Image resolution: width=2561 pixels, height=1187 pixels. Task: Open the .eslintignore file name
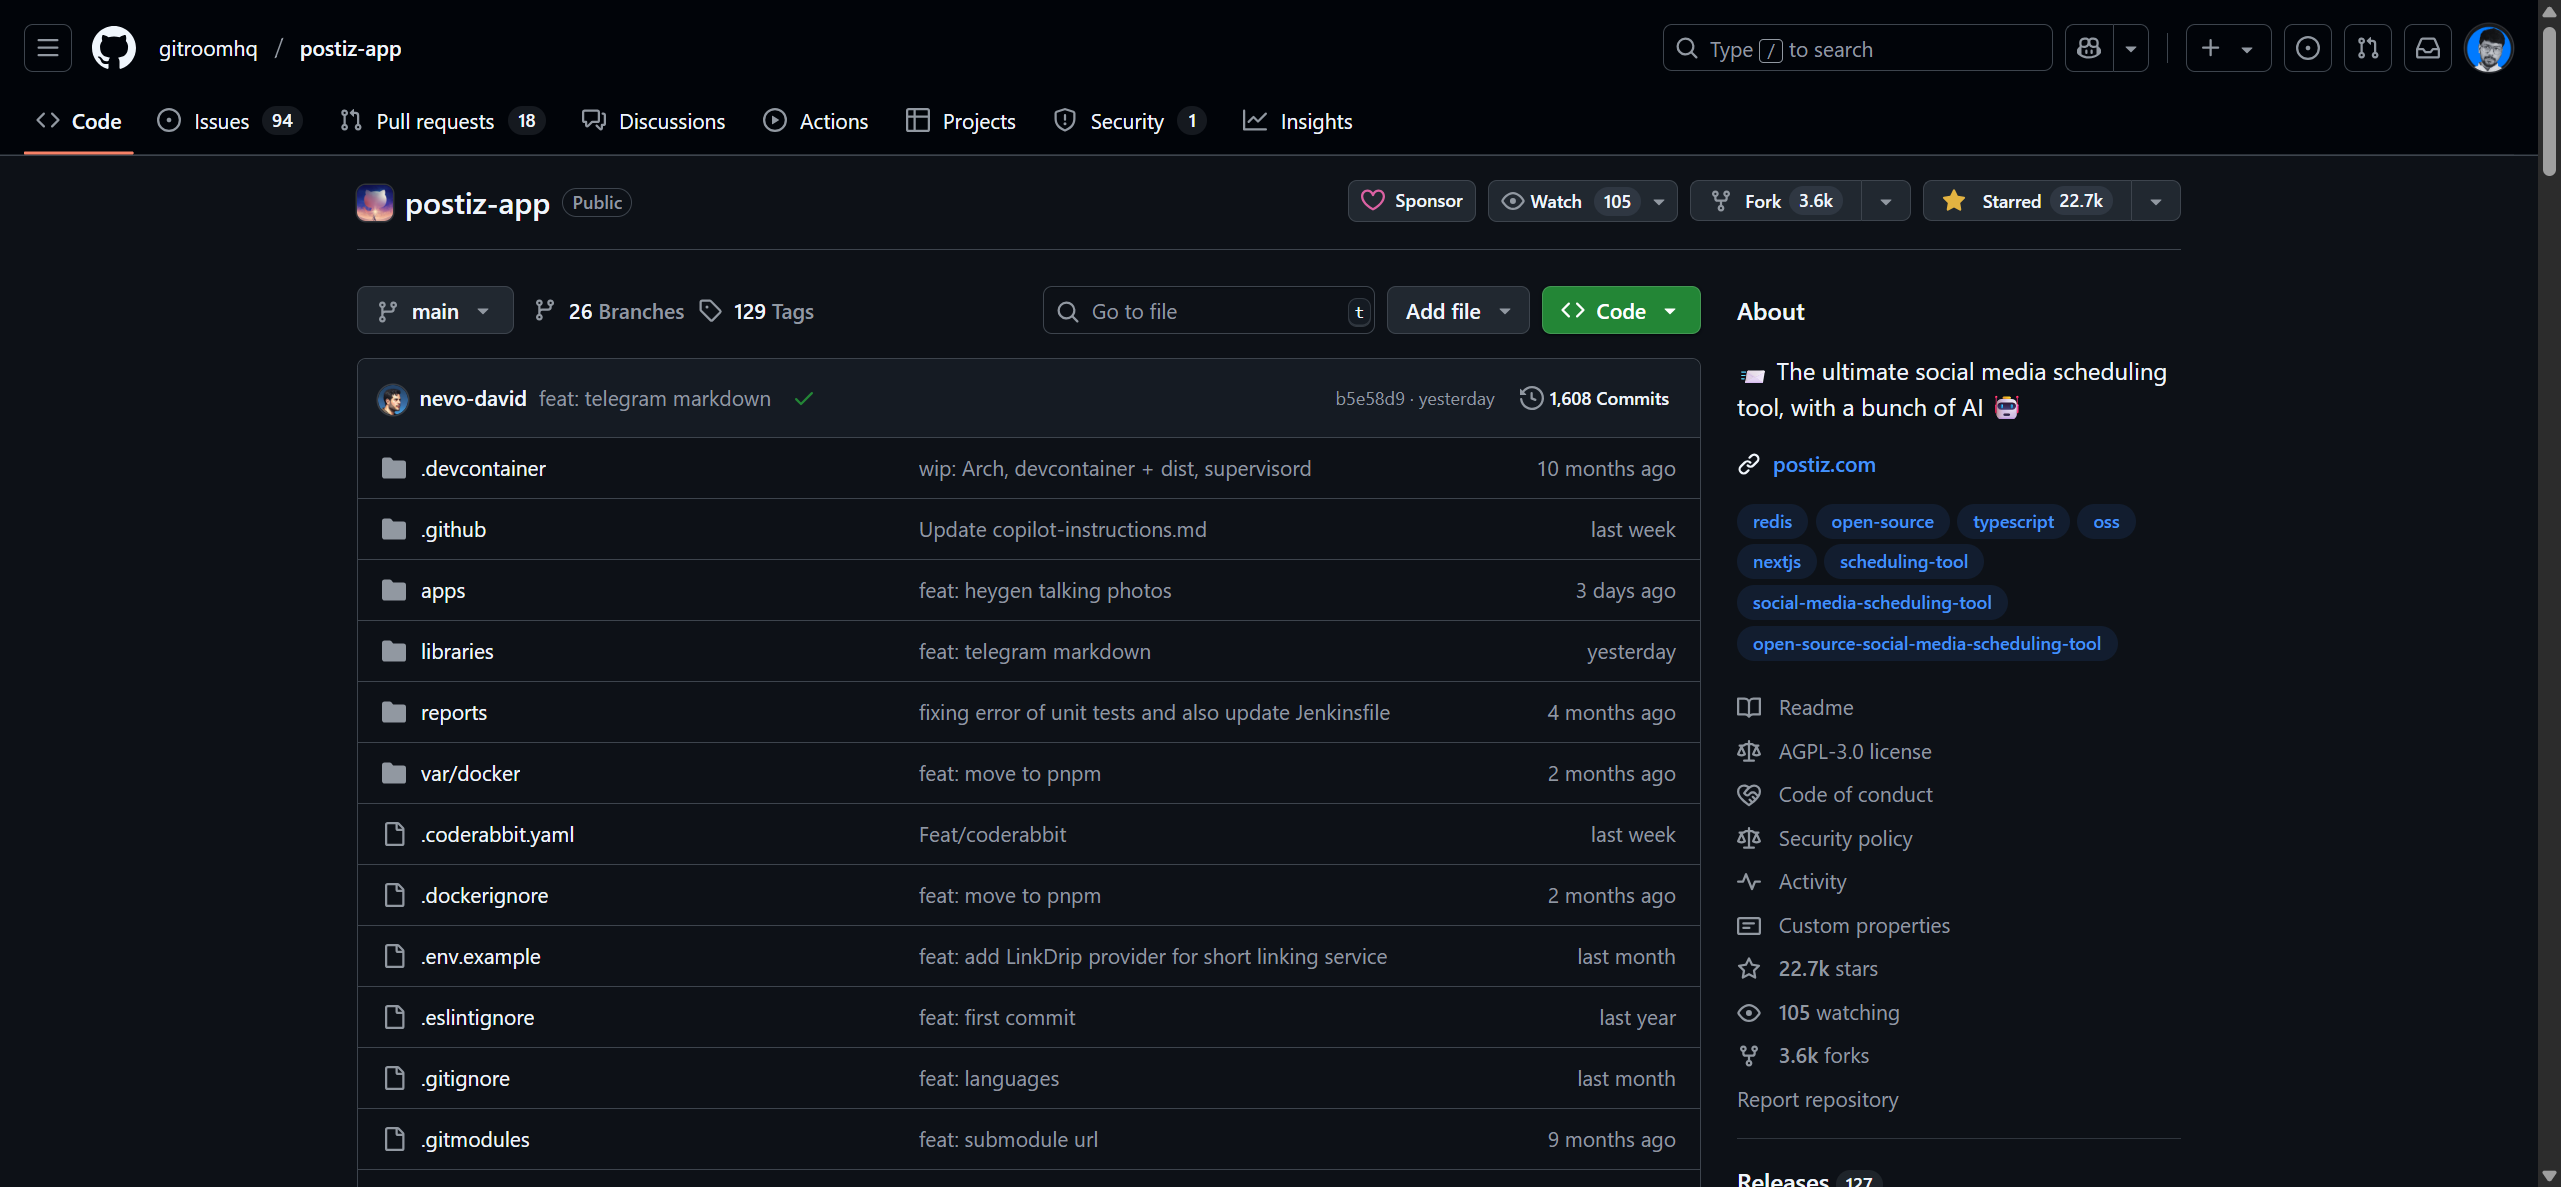(x=477, y=1017)
